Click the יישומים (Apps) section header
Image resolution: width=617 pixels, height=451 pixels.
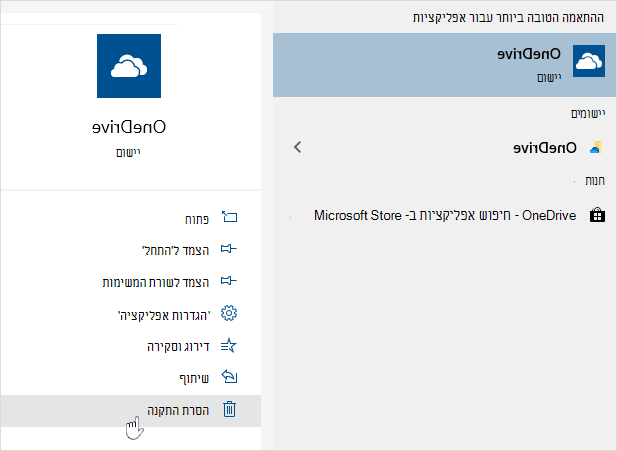tap(588, 114)
